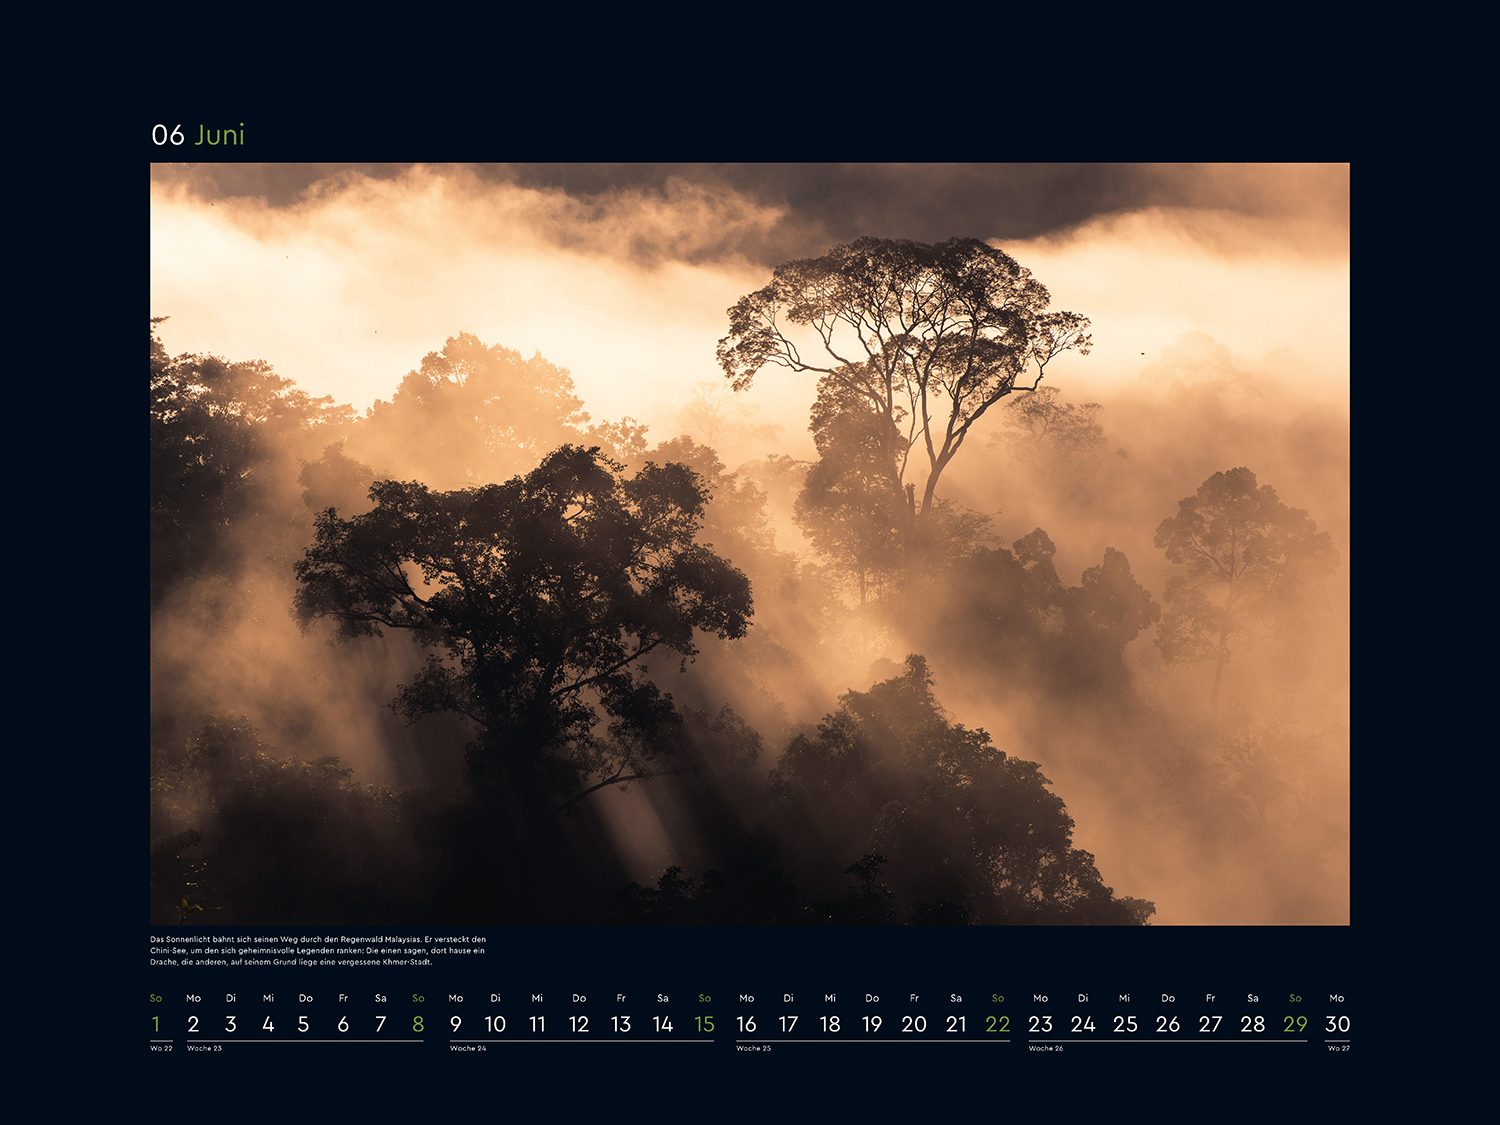The image size is (1500, 1125).
Task: Click the "06 Juni" month heading
Action: 198,135
